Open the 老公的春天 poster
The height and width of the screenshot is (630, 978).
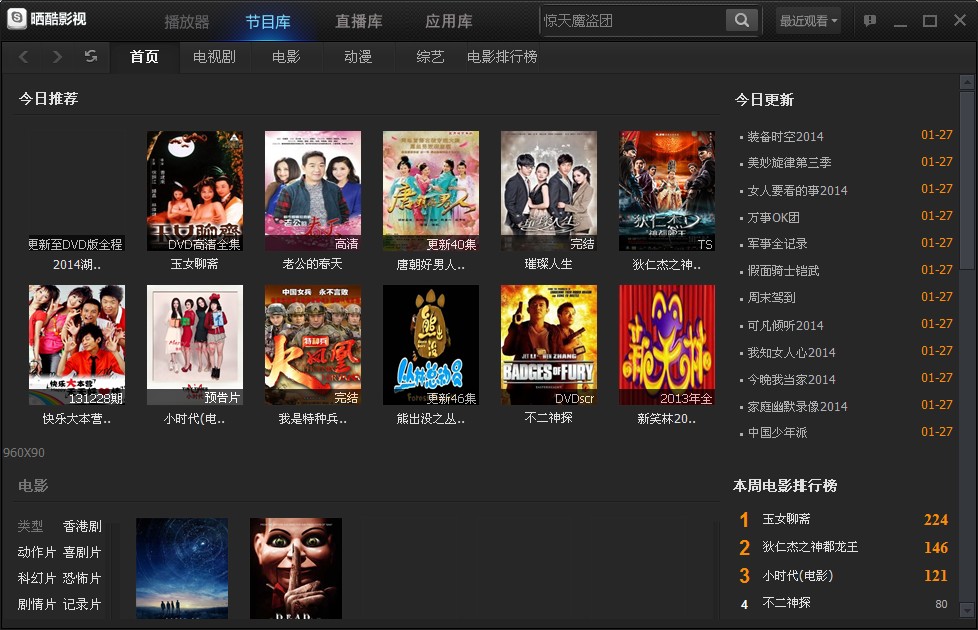coord(312,191)
